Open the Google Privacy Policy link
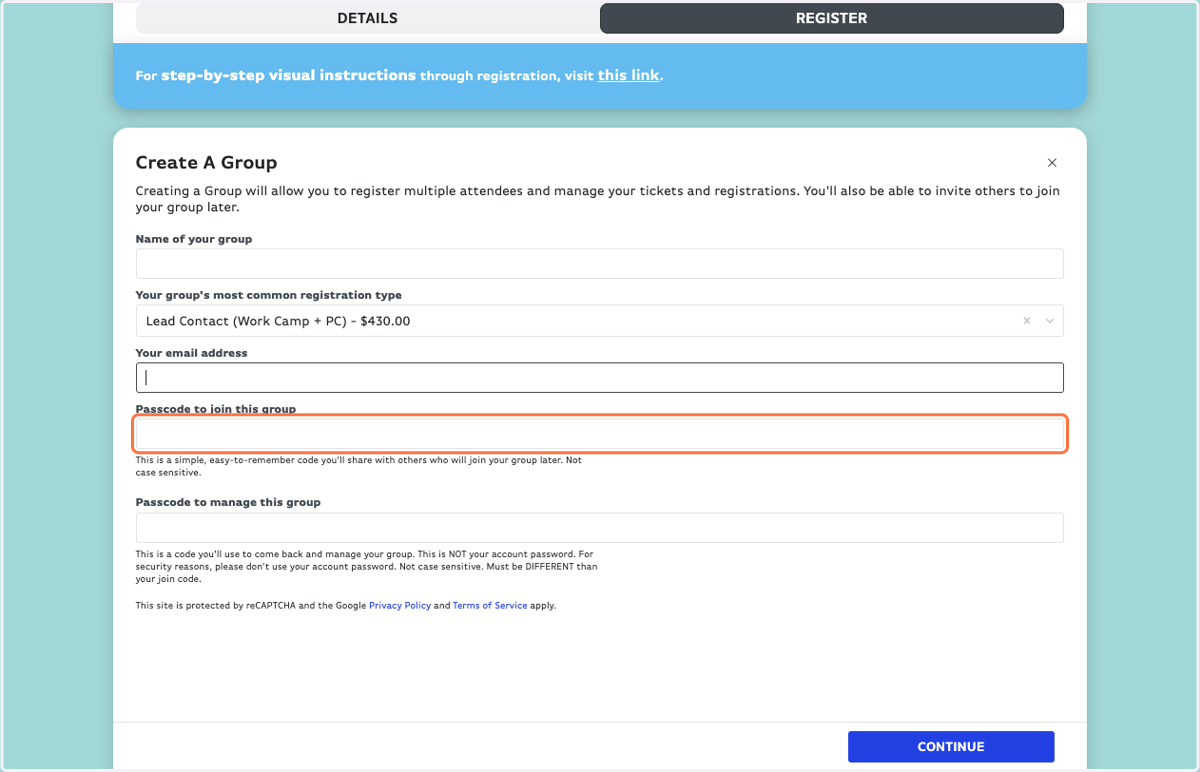This screenshot has height=772, width=1200. pyautogui.click(x=400, y=606)
